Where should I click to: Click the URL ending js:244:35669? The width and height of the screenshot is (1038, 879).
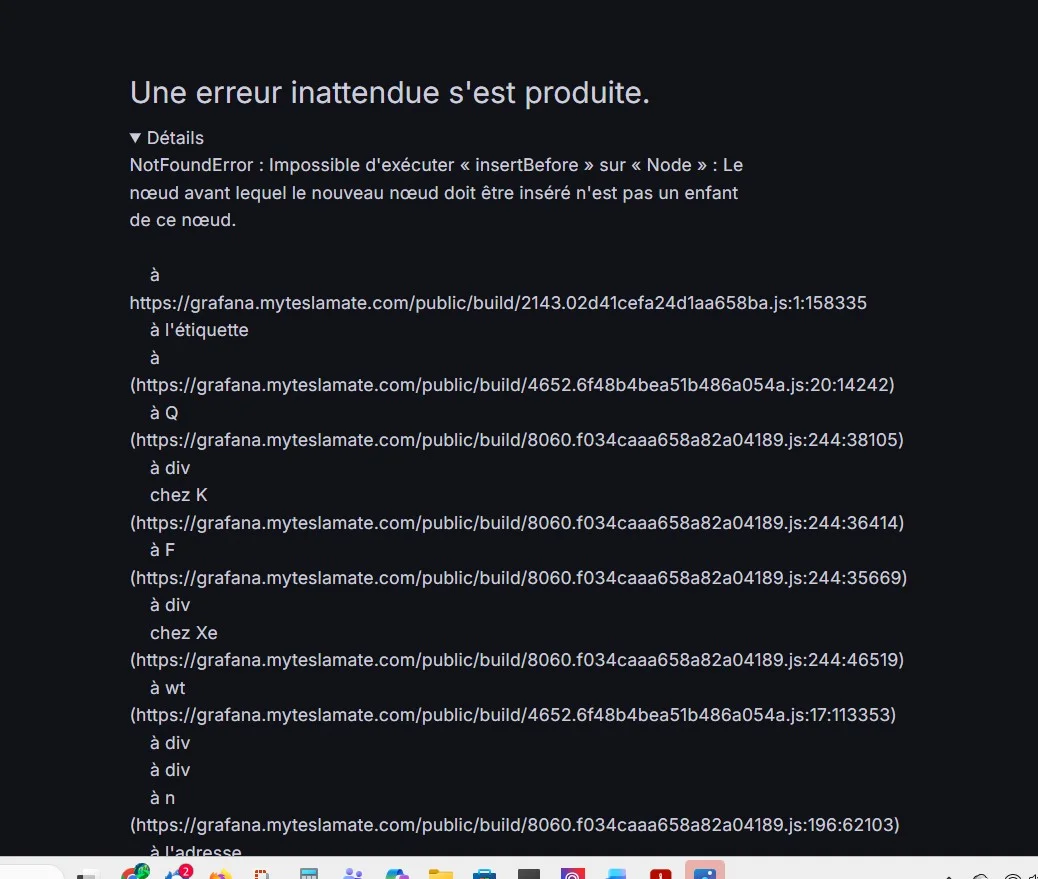coord(518,577)
